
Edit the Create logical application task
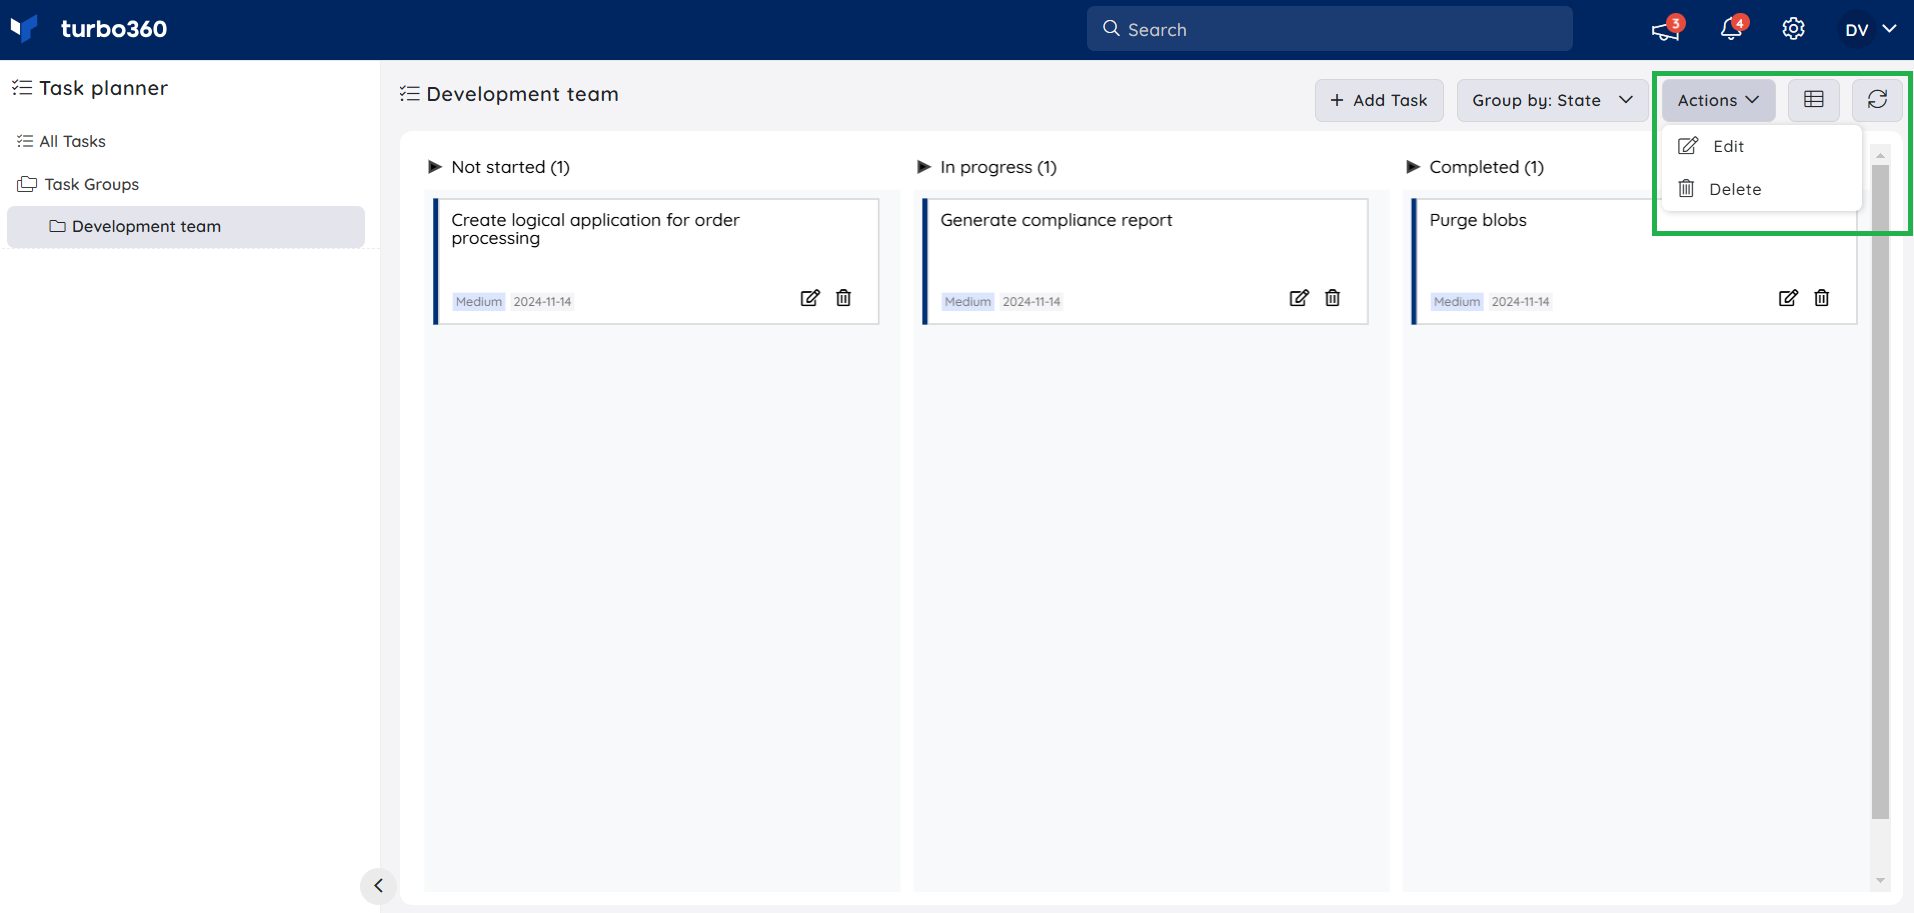810,298
